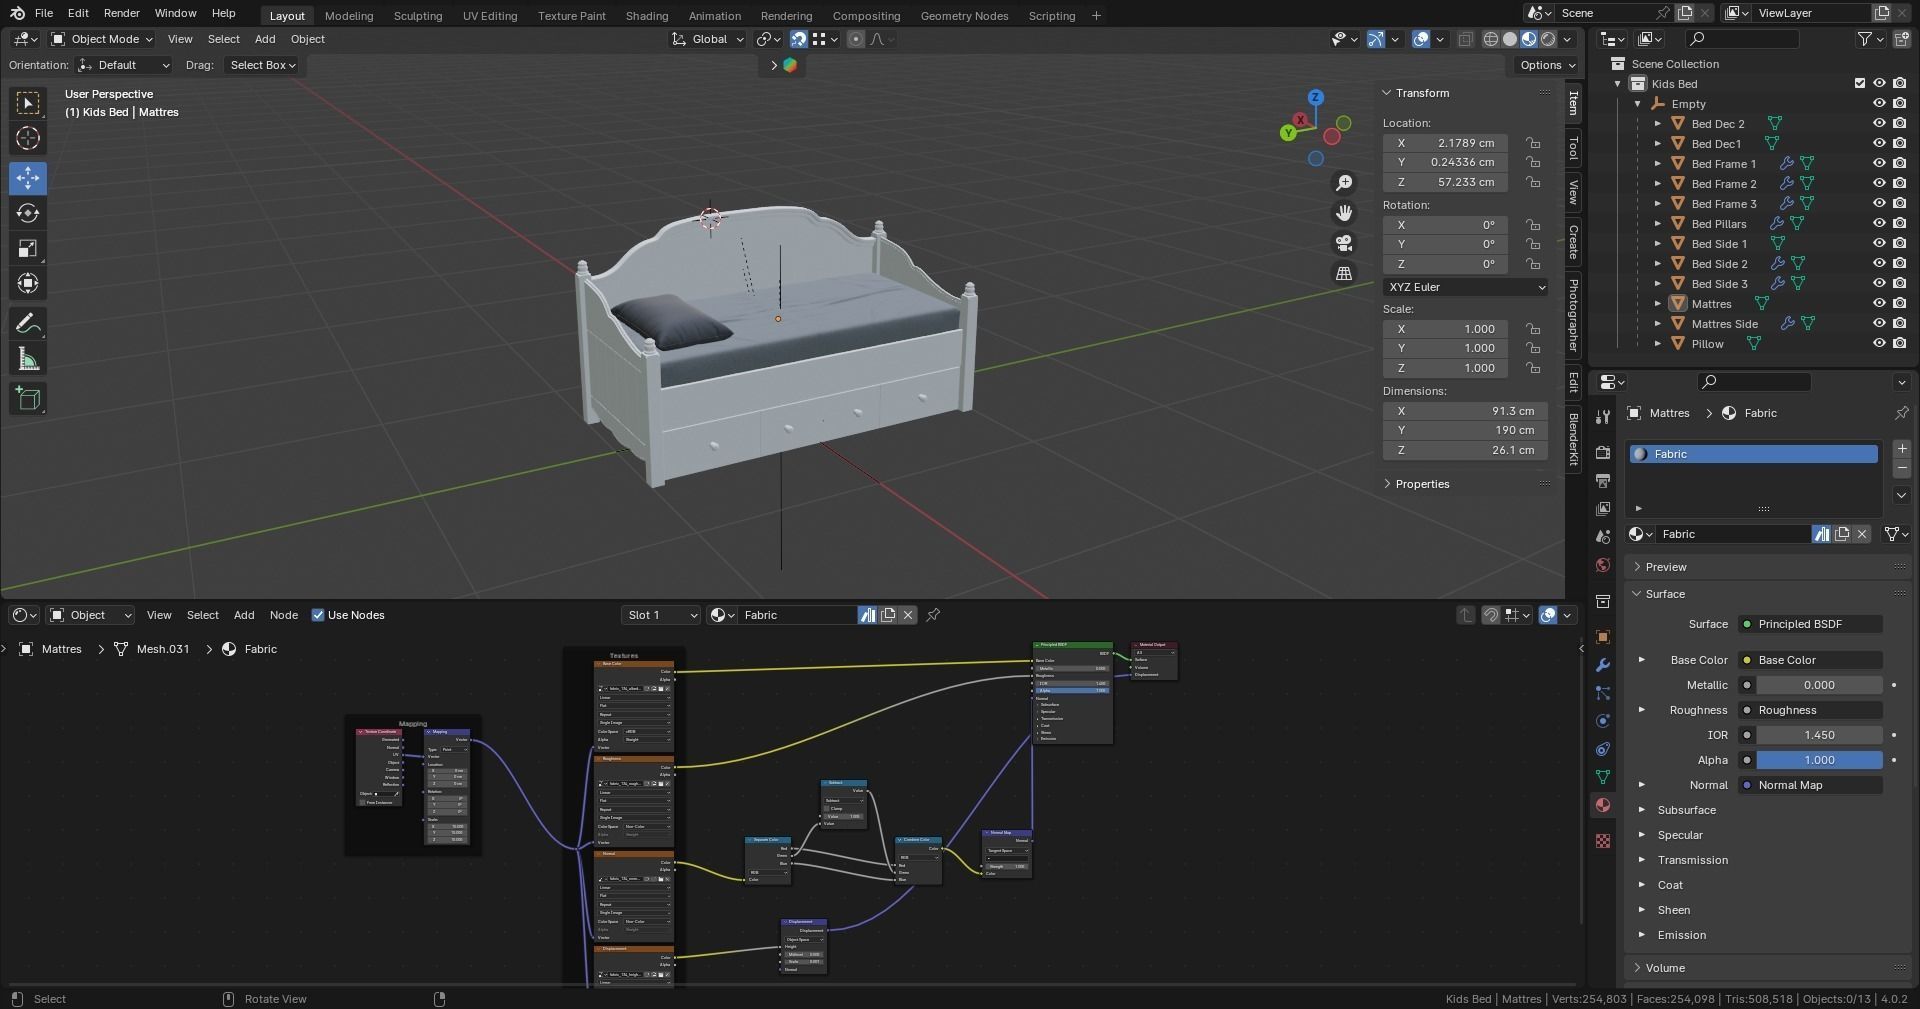Expand the Mattres Side tree row
1920x1009 pixels.
[x=1657, y=324]
